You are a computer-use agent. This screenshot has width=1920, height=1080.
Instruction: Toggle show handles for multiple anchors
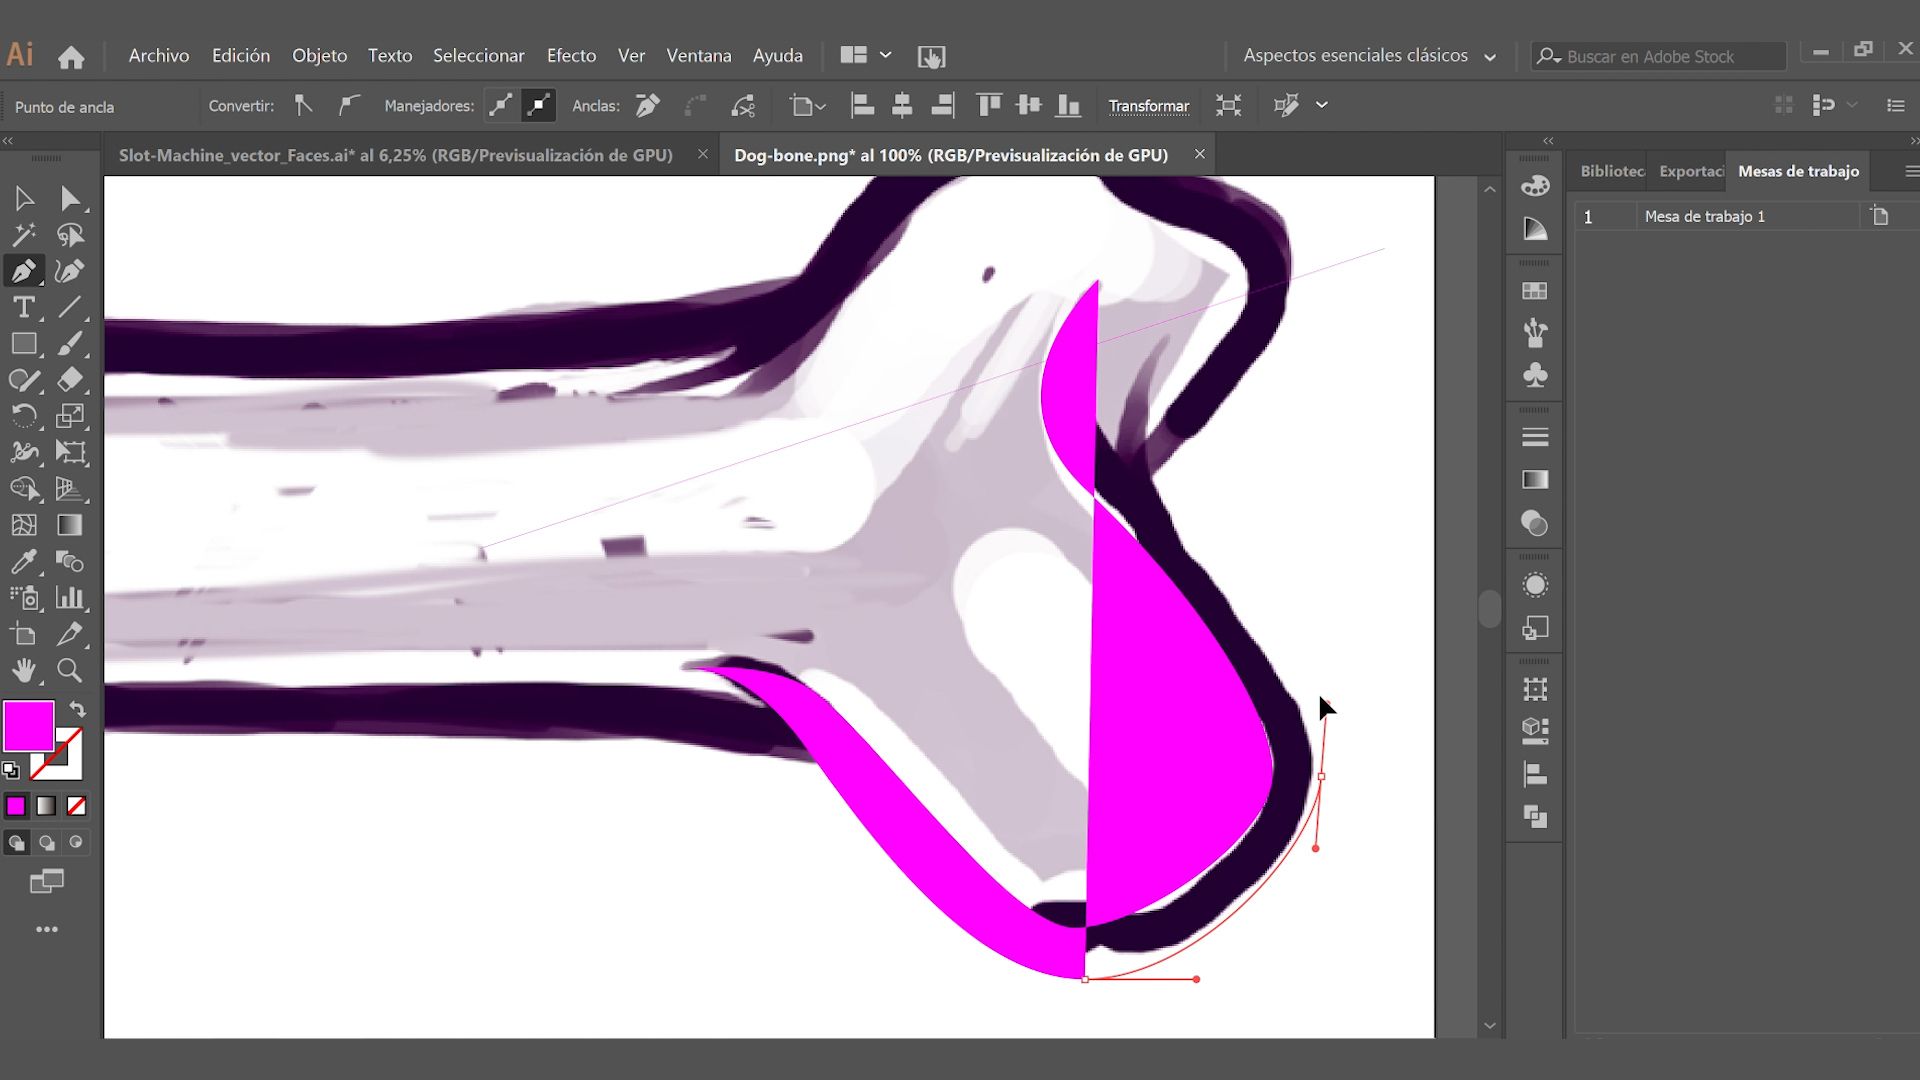501,105
